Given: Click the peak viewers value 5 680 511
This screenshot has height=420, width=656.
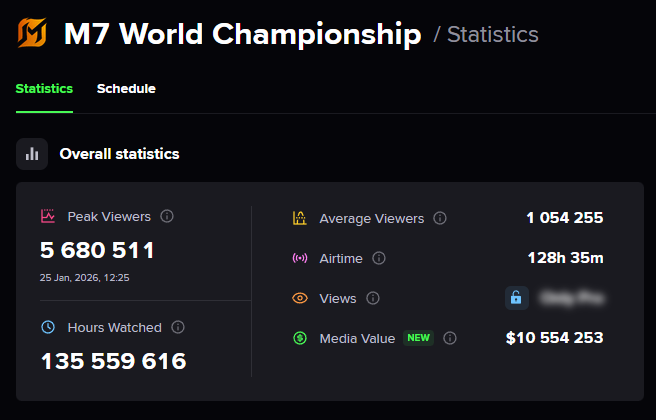Looking at the screenshot, I should coord(98,250).
